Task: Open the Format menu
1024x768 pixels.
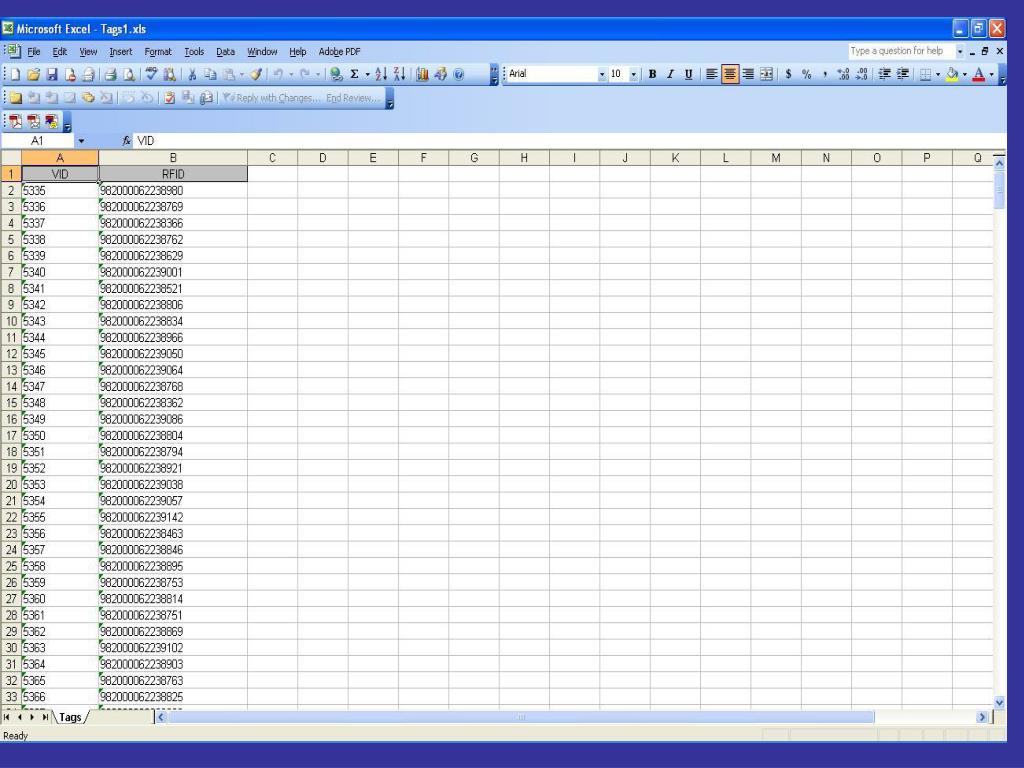Action: pos(158,52)
